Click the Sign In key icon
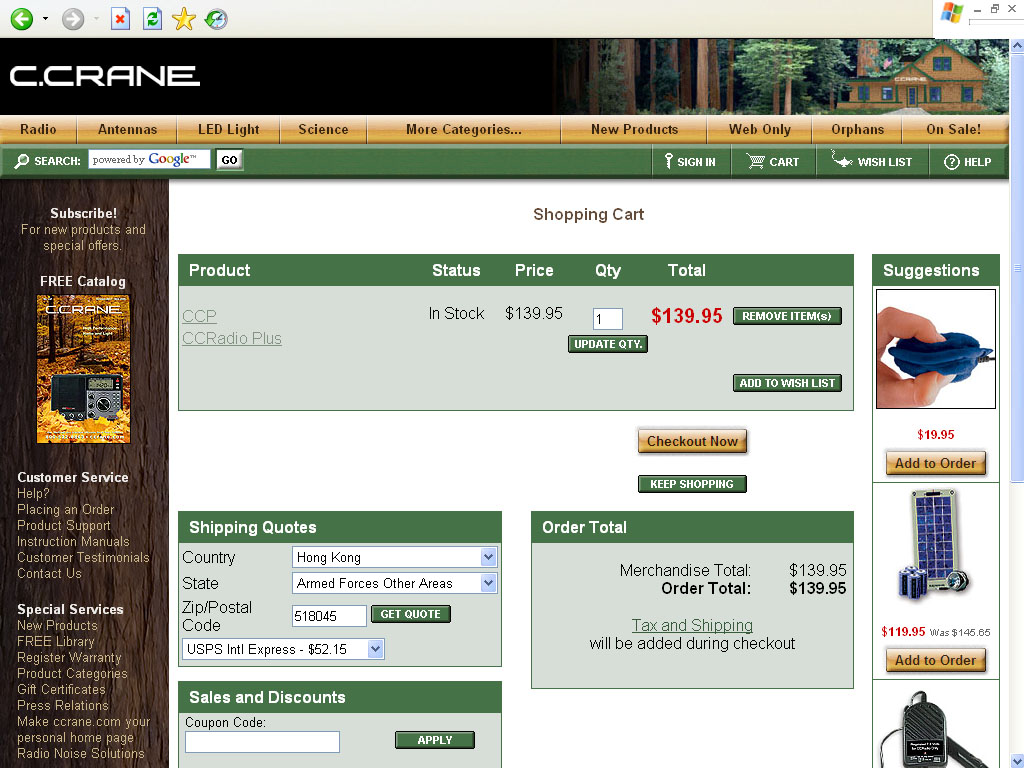Viewport: 1024px width, 768px height. [x=668, y=161]
